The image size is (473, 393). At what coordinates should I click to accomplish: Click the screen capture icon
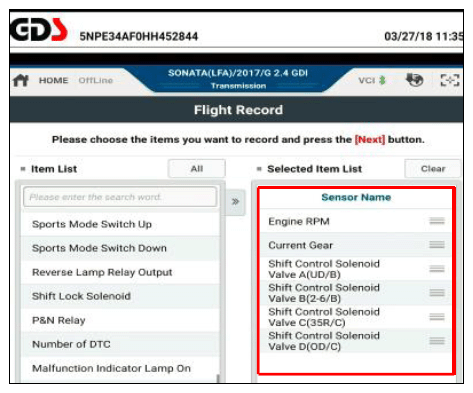coord(450,80)
